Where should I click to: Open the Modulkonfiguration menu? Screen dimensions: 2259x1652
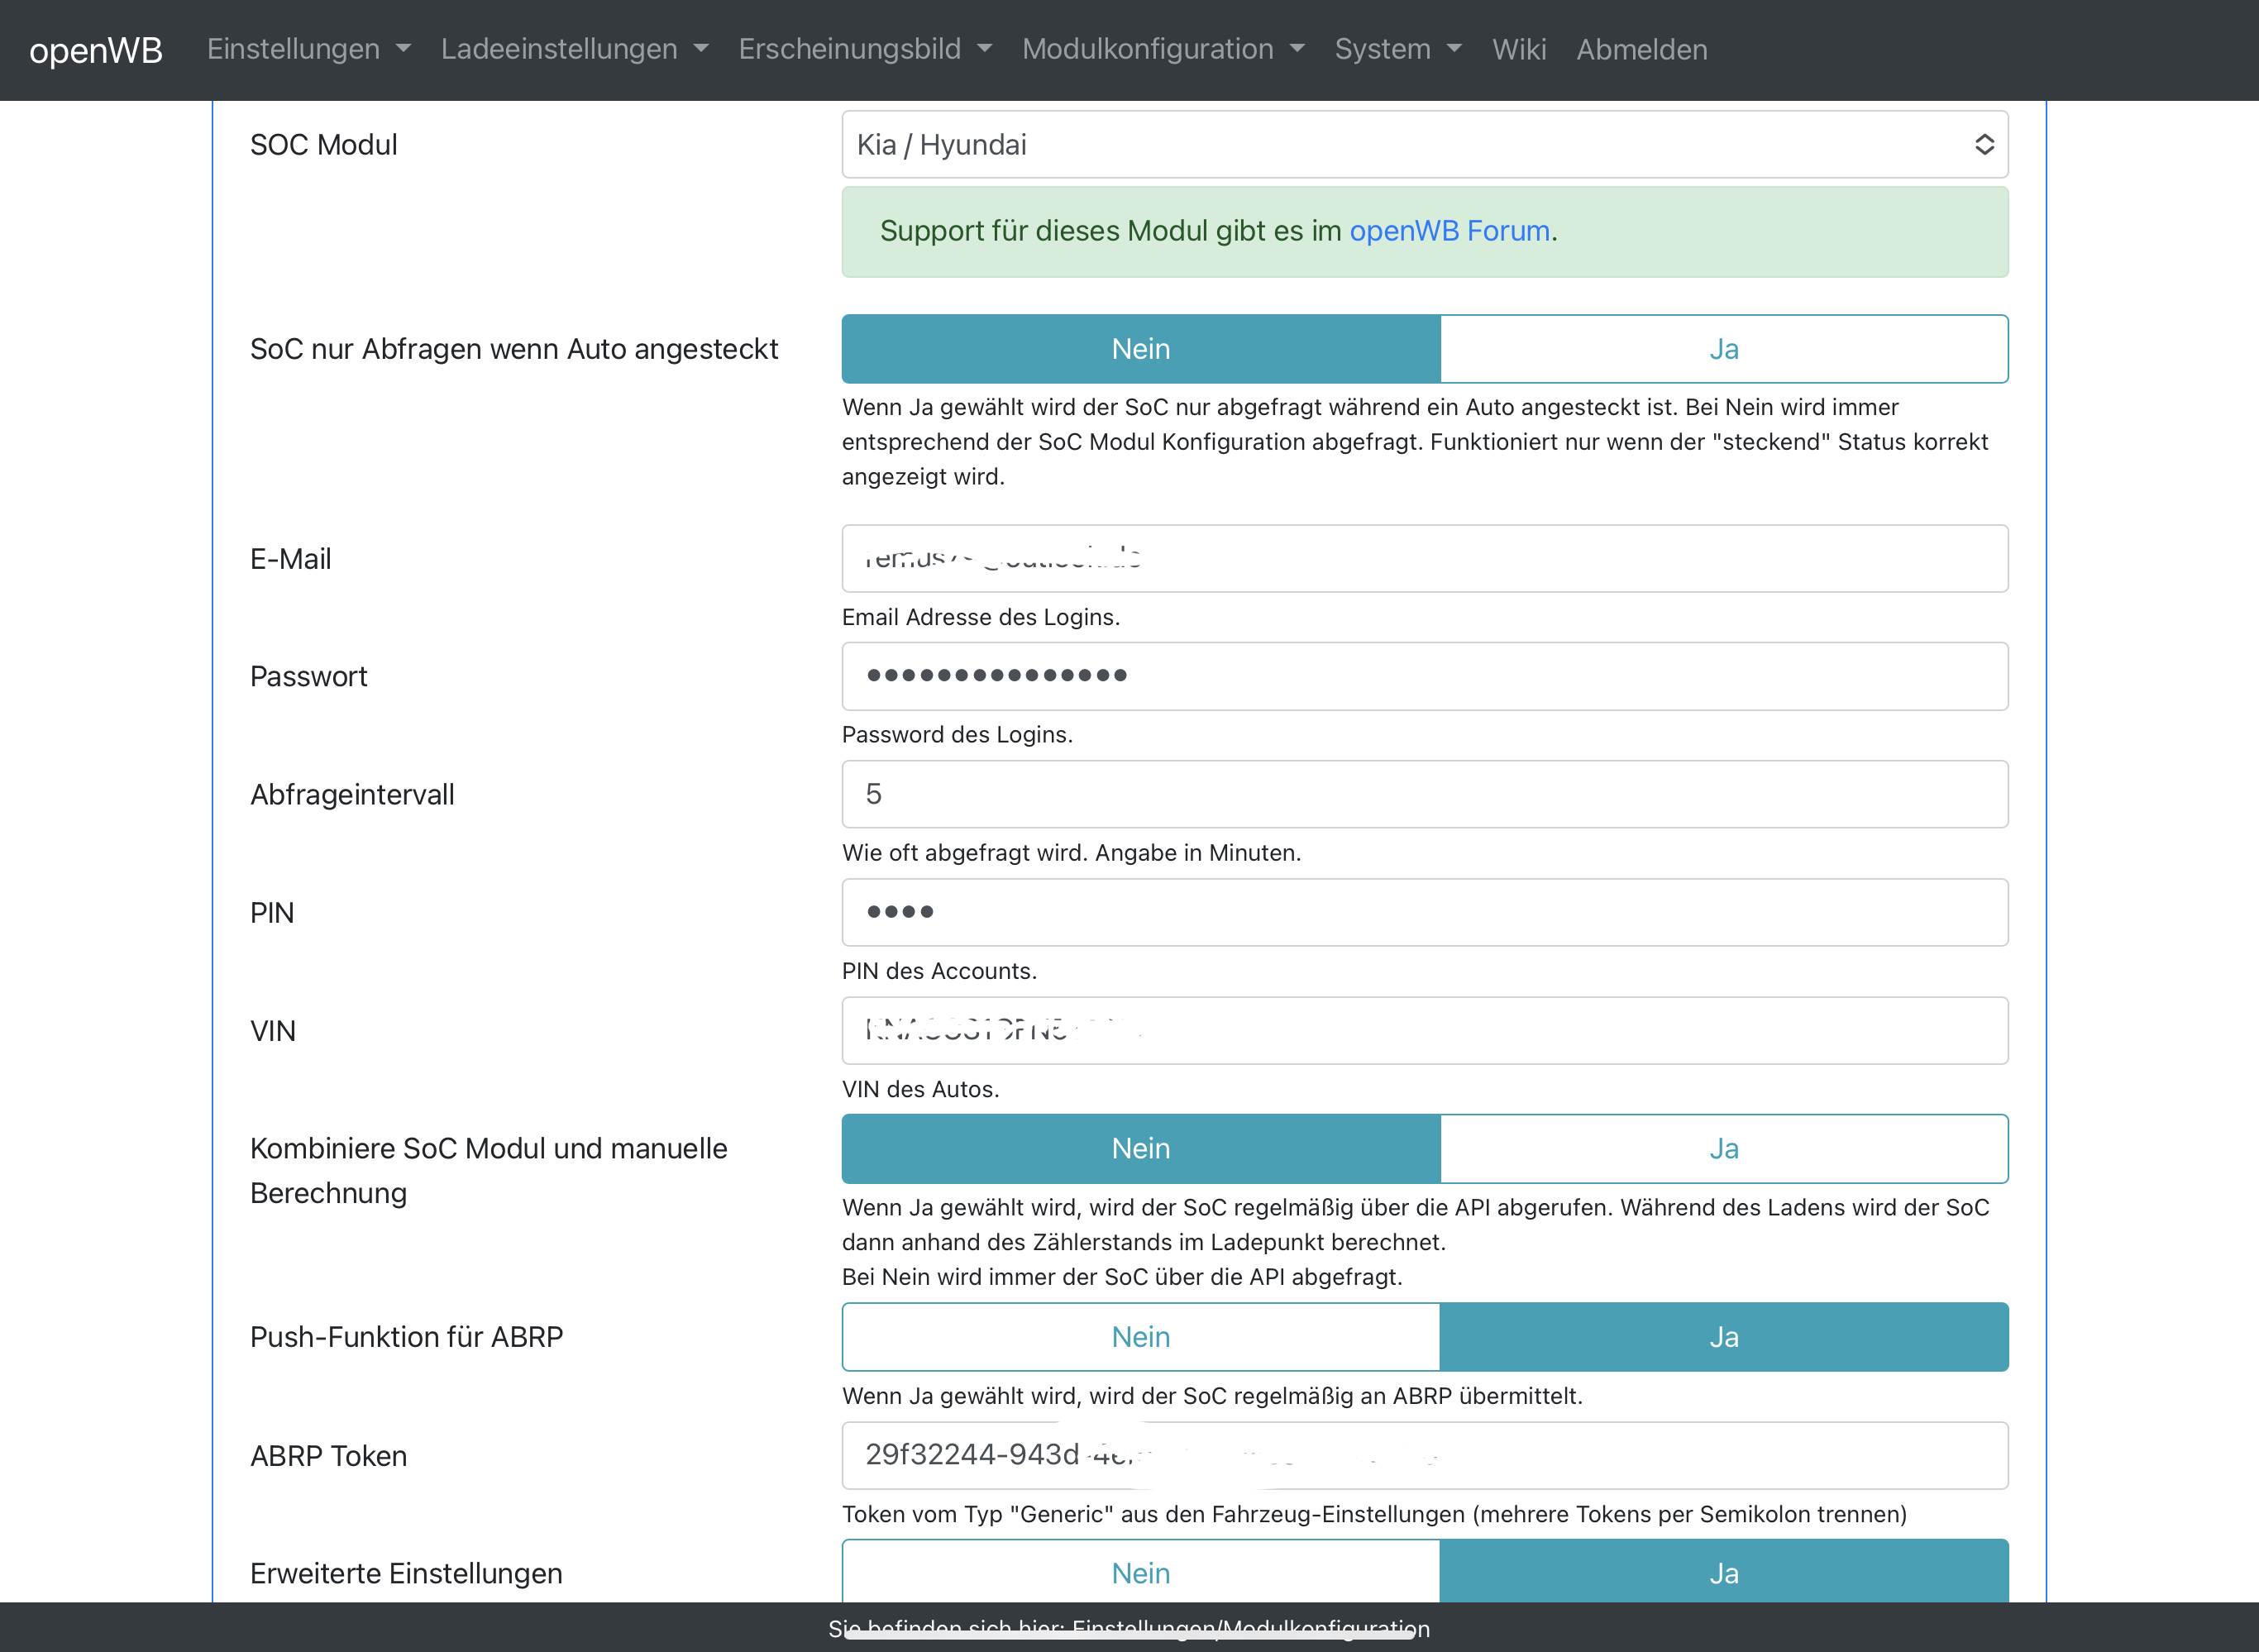point(1162,49)
